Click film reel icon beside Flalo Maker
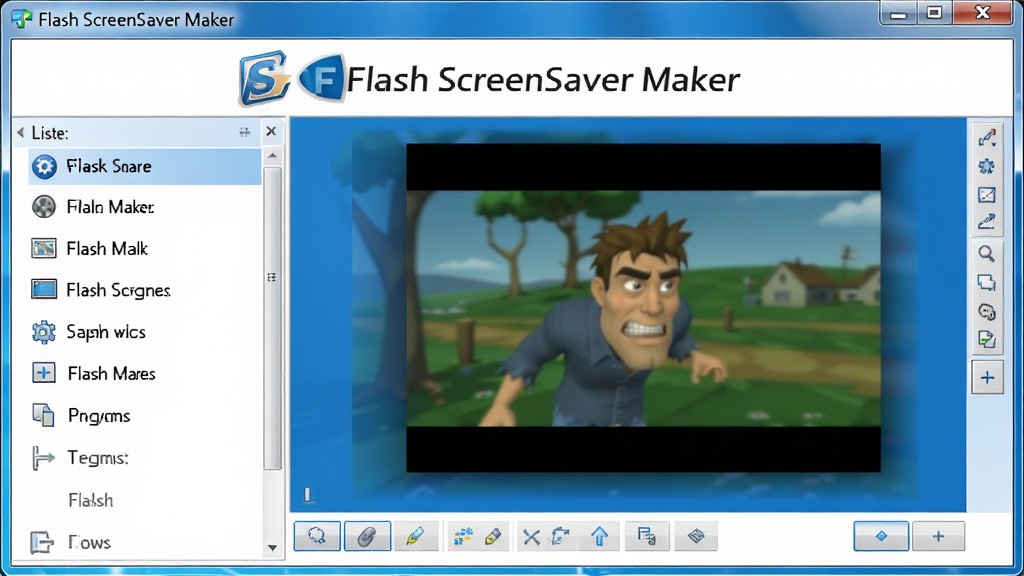 click(x=44, y=207)
